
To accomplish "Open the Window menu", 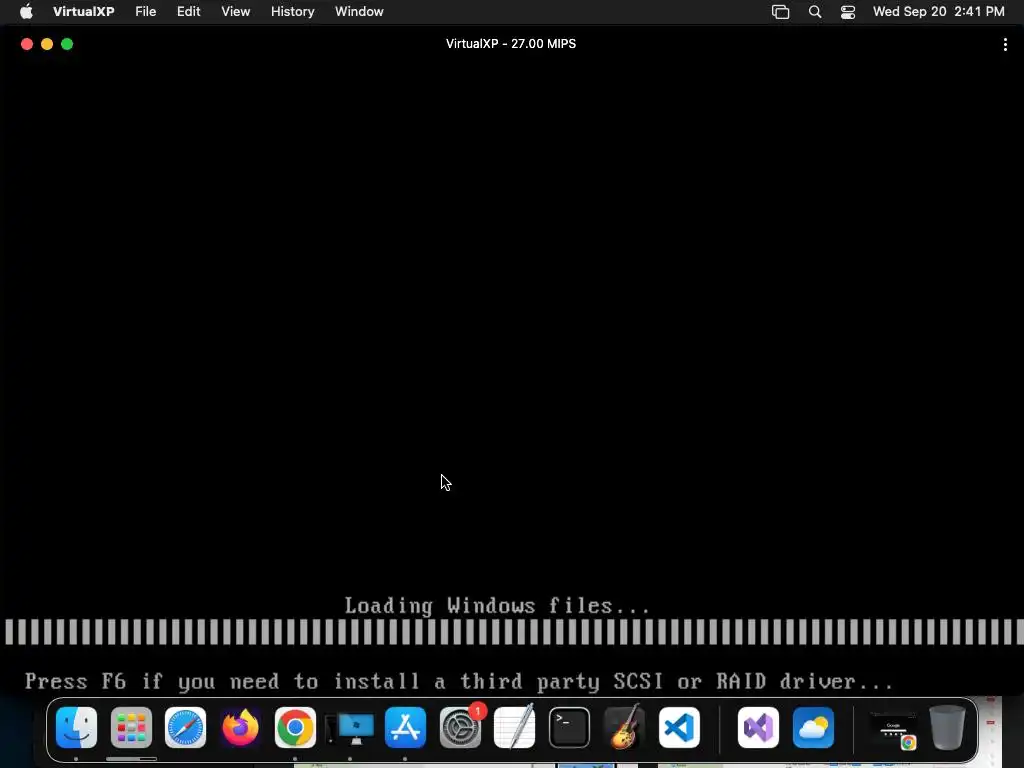I will pos(359,12).
